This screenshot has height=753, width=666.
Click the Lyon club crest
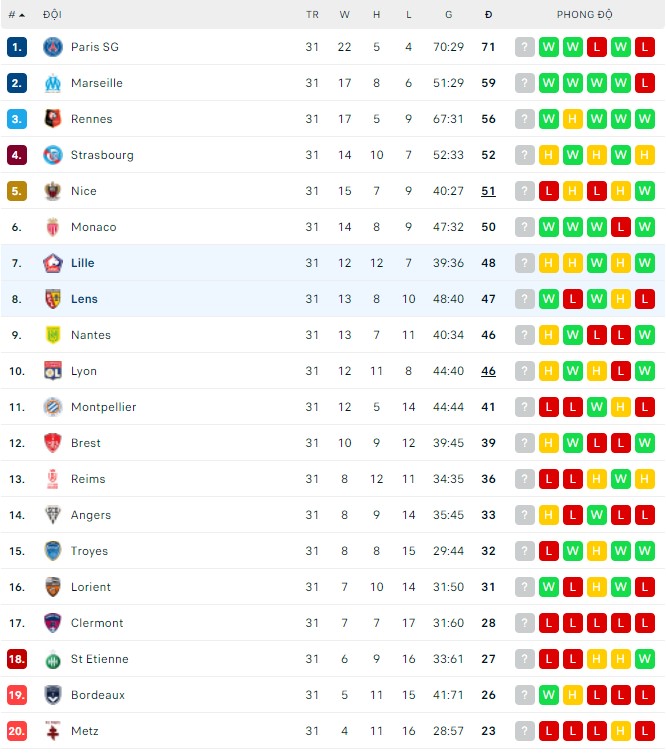tap(53, 371)
